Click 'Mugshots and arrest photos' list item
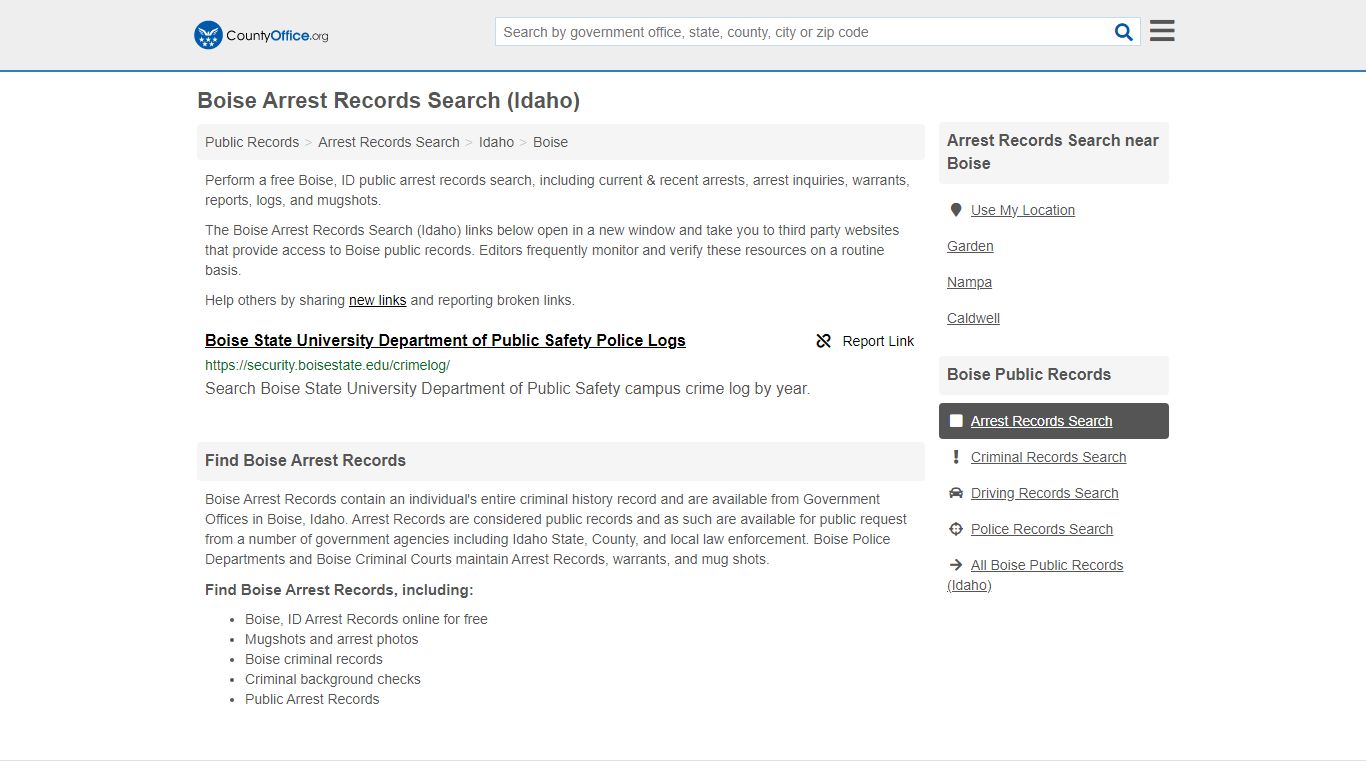 click(x=331, y=639)
